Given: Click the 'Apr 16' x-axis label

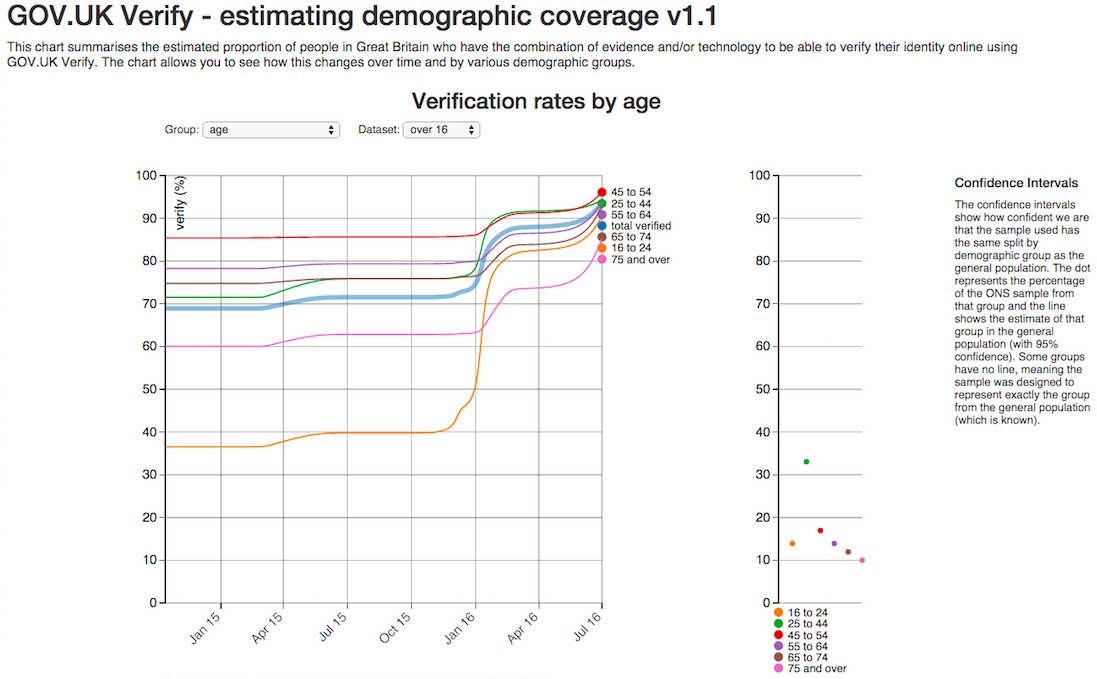Looking at the screenshot, I should pos(523,627).
